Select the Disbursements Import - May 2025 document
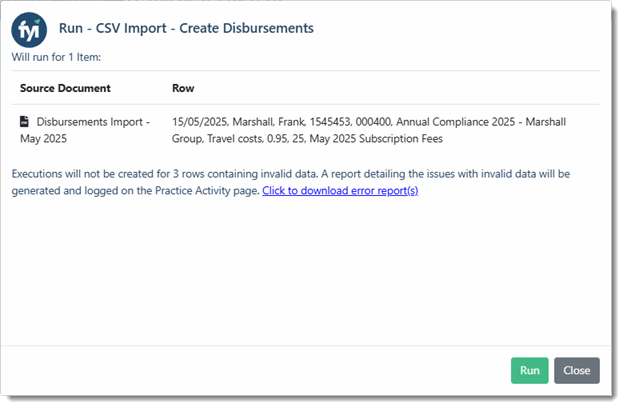The width and height of the screenshot is (619, 403). (x=85, y=130)
